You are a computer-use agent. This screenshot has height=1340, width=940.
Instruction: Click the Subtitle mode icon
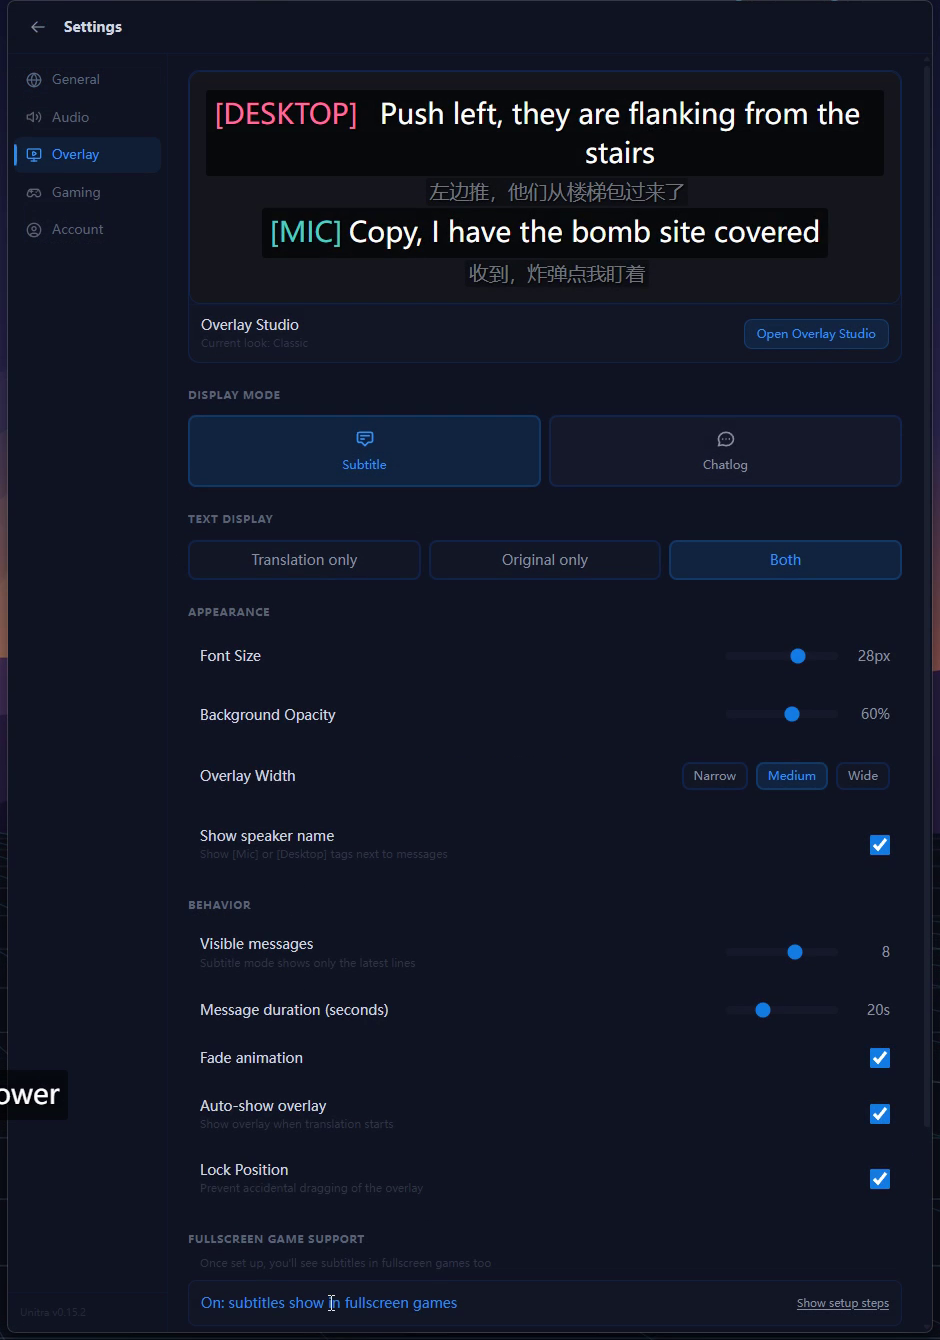click(x=365, y=439)
